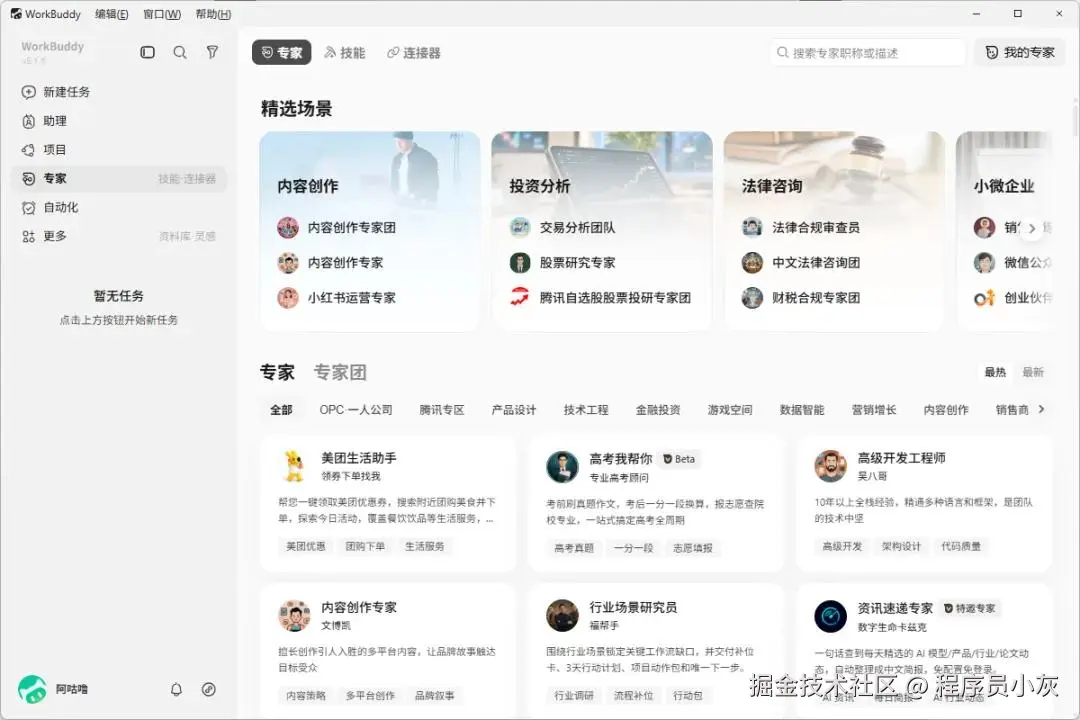Open the filter funnel icon in sidebar
This screenshot has width=1080, height=720.
point(212,52)
